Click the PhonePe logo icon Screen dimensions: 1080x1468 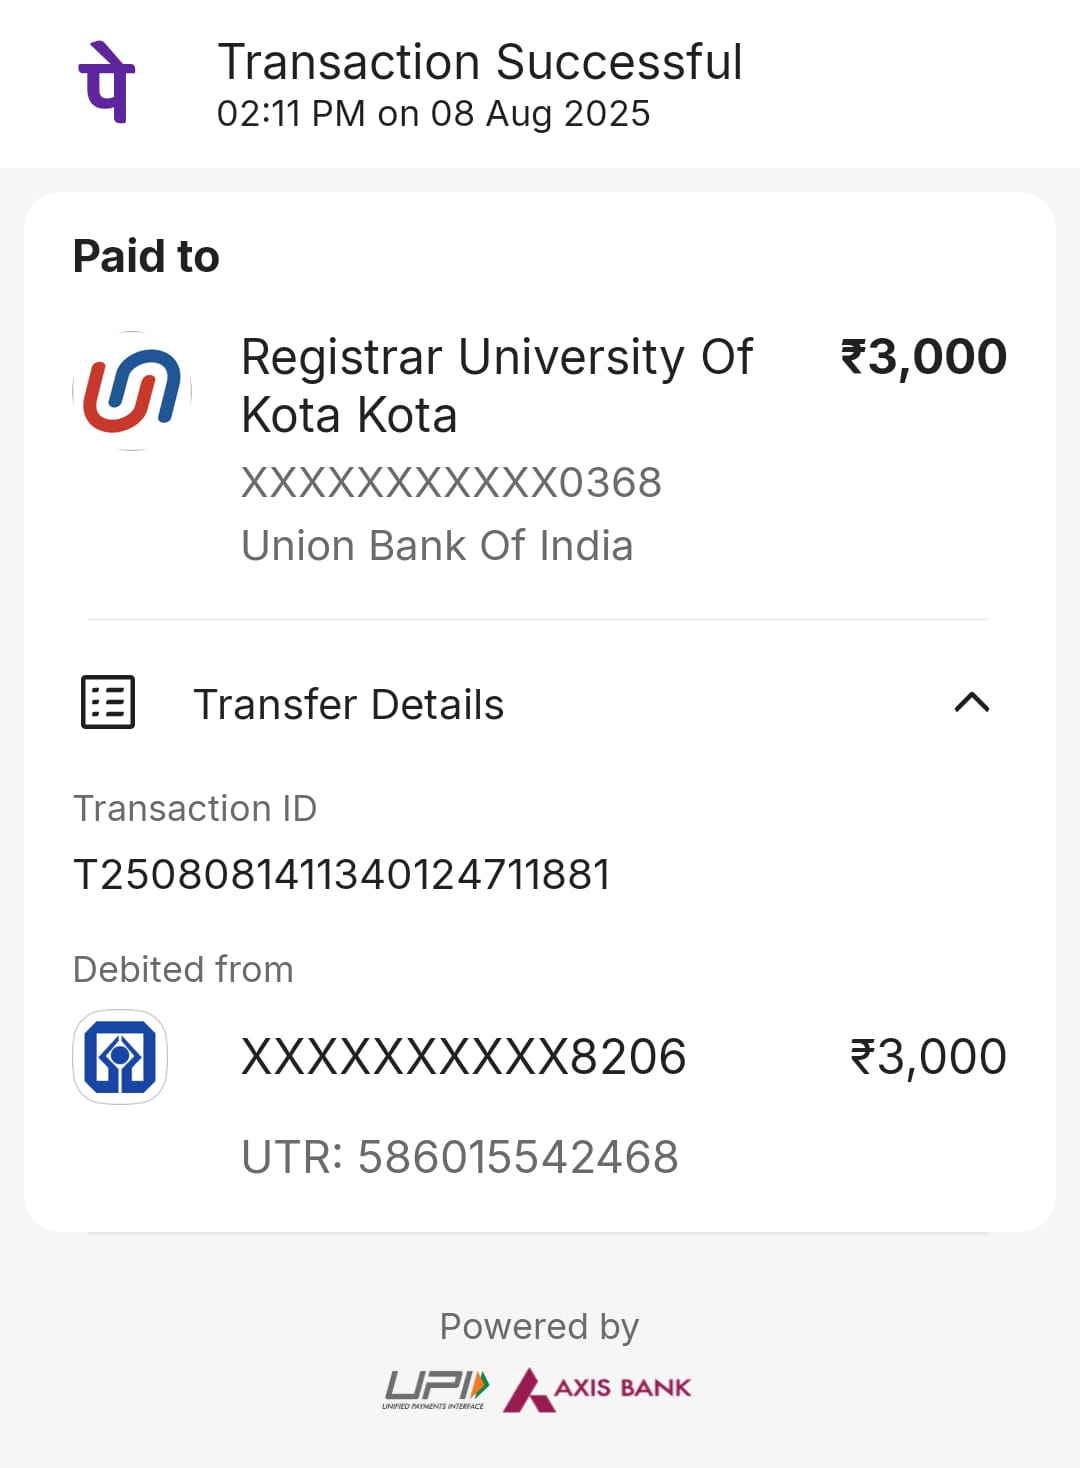[107, 83]
